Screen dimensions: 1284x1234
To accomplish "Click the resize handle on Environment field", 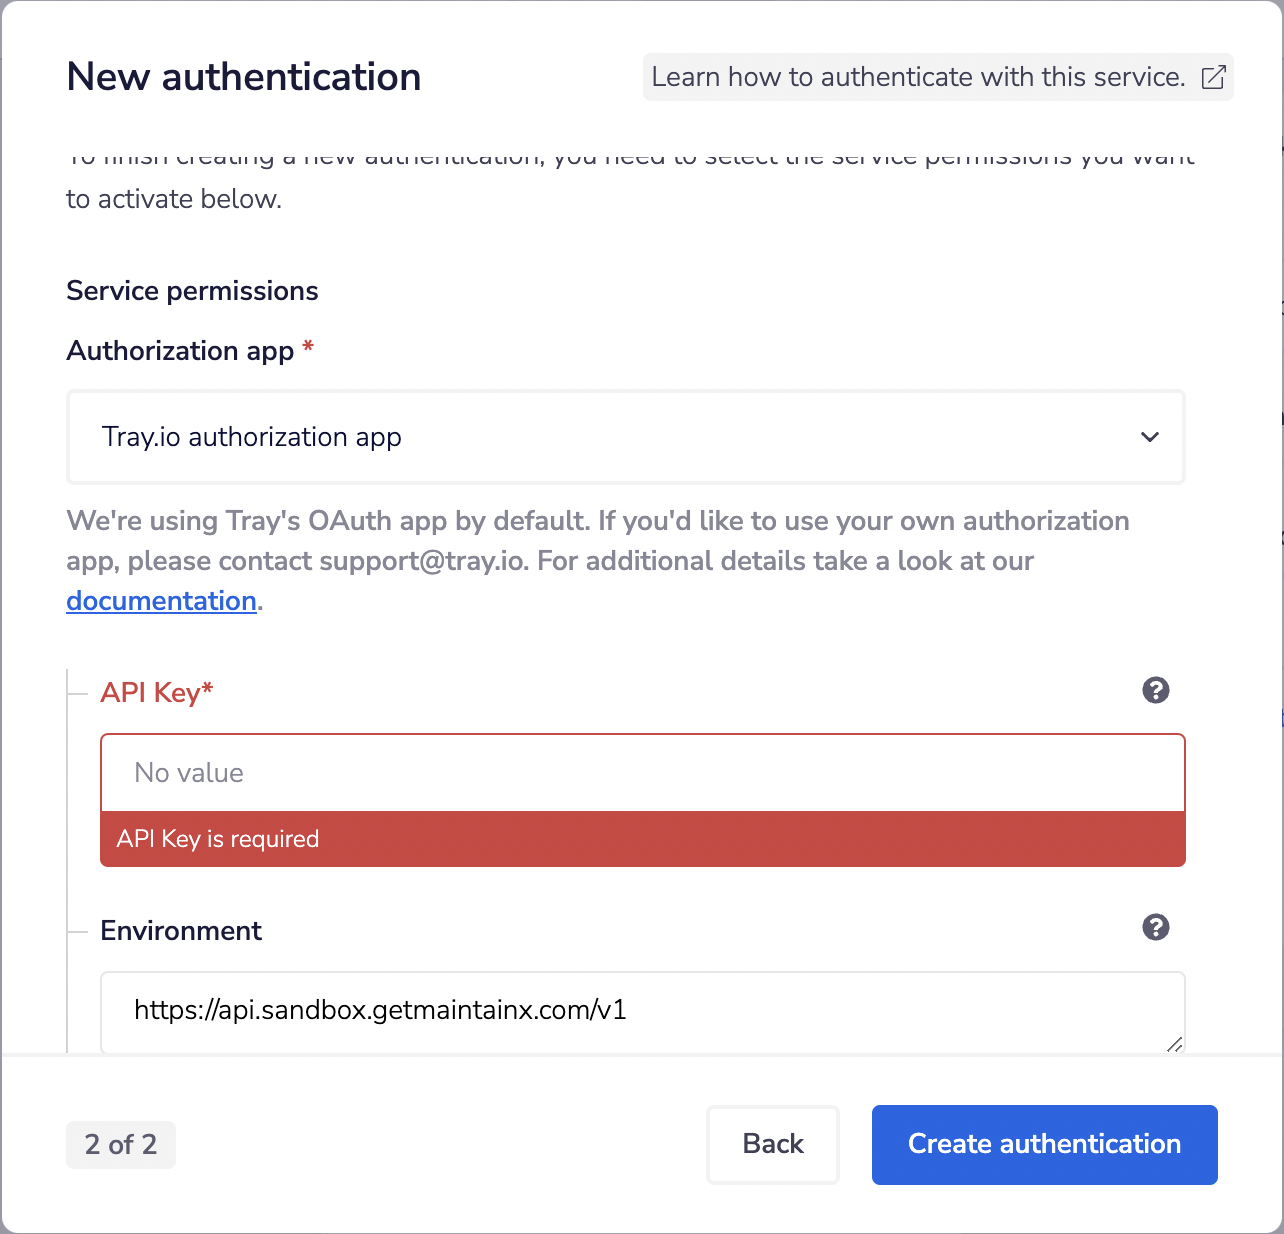I will 1174,1046.
